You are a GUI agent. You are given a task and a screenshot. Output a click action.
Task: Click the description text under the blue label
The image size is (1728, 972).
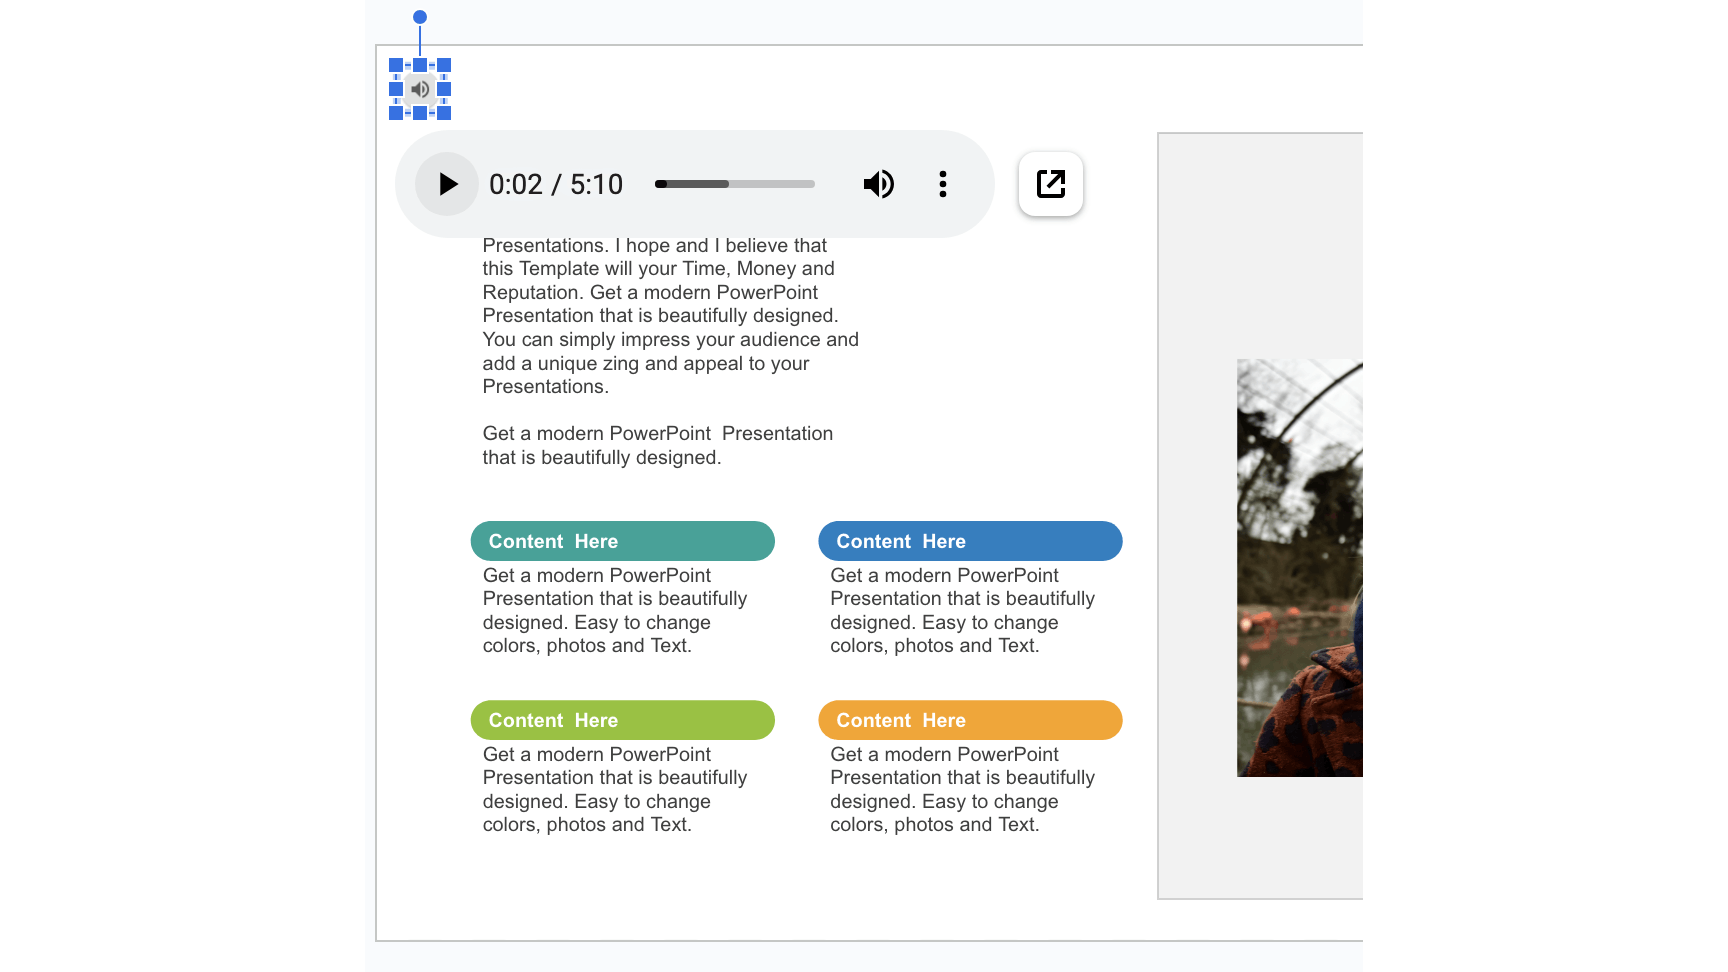(963, 611)
